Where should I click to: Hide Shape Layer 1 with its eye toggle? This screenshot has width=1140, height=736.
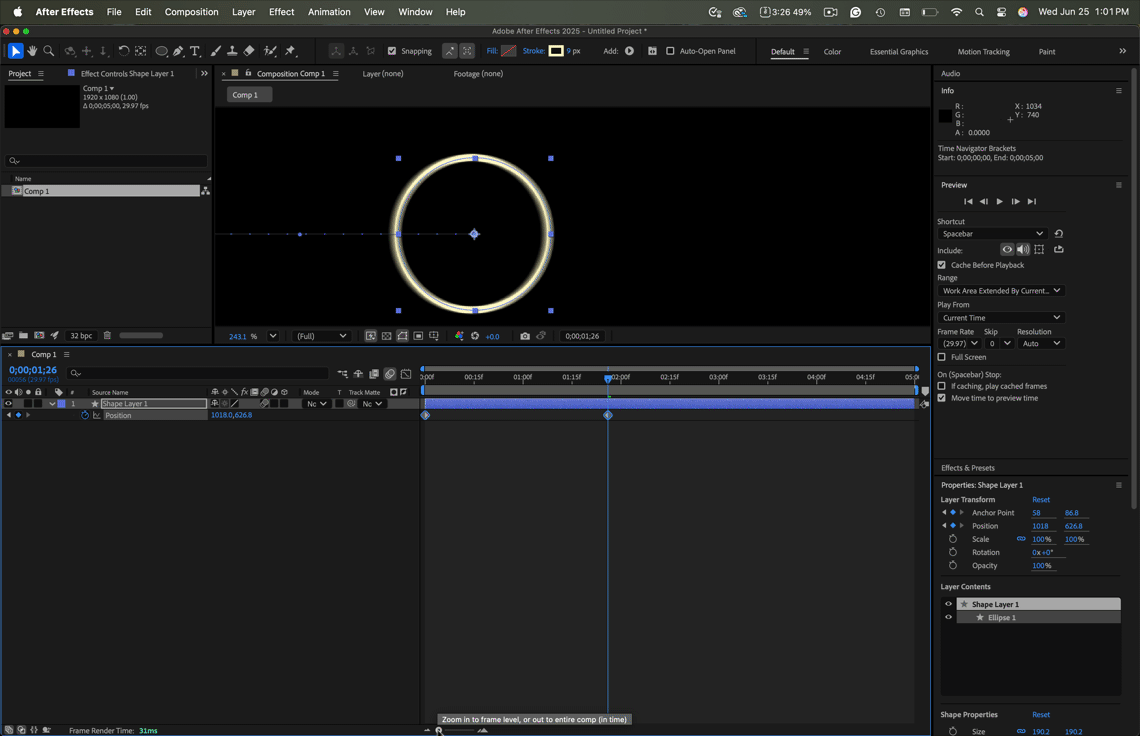tap(7, 403)
